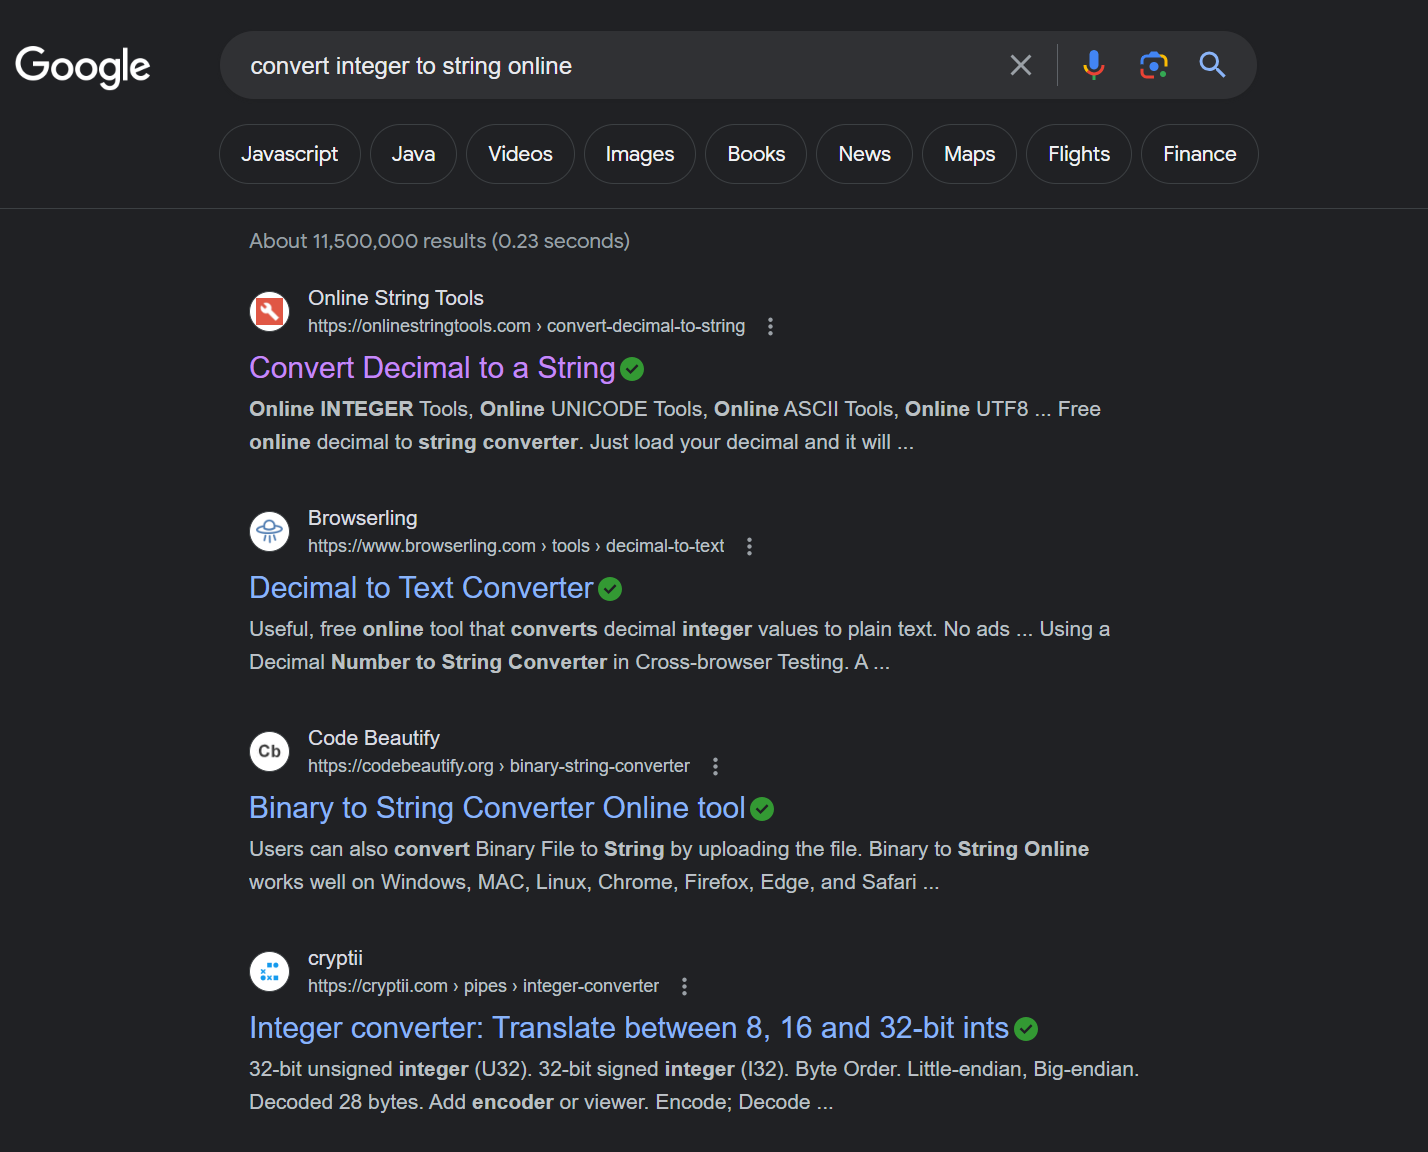Click the 'About 11,500,000 results' text
Screen dimensions: 1428x1152
(440, 241)
